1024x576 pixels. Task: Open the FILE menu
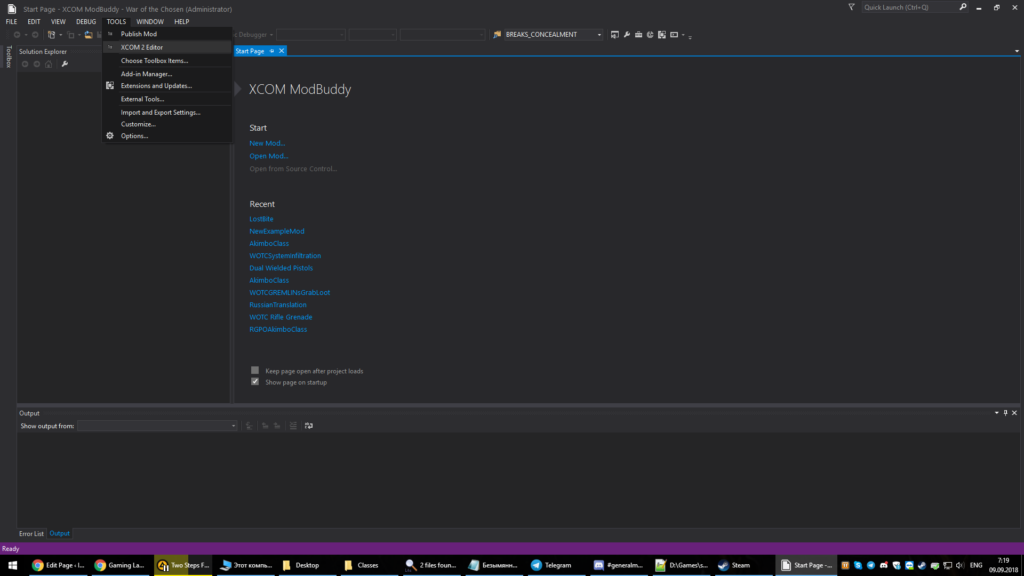(12, 22)
